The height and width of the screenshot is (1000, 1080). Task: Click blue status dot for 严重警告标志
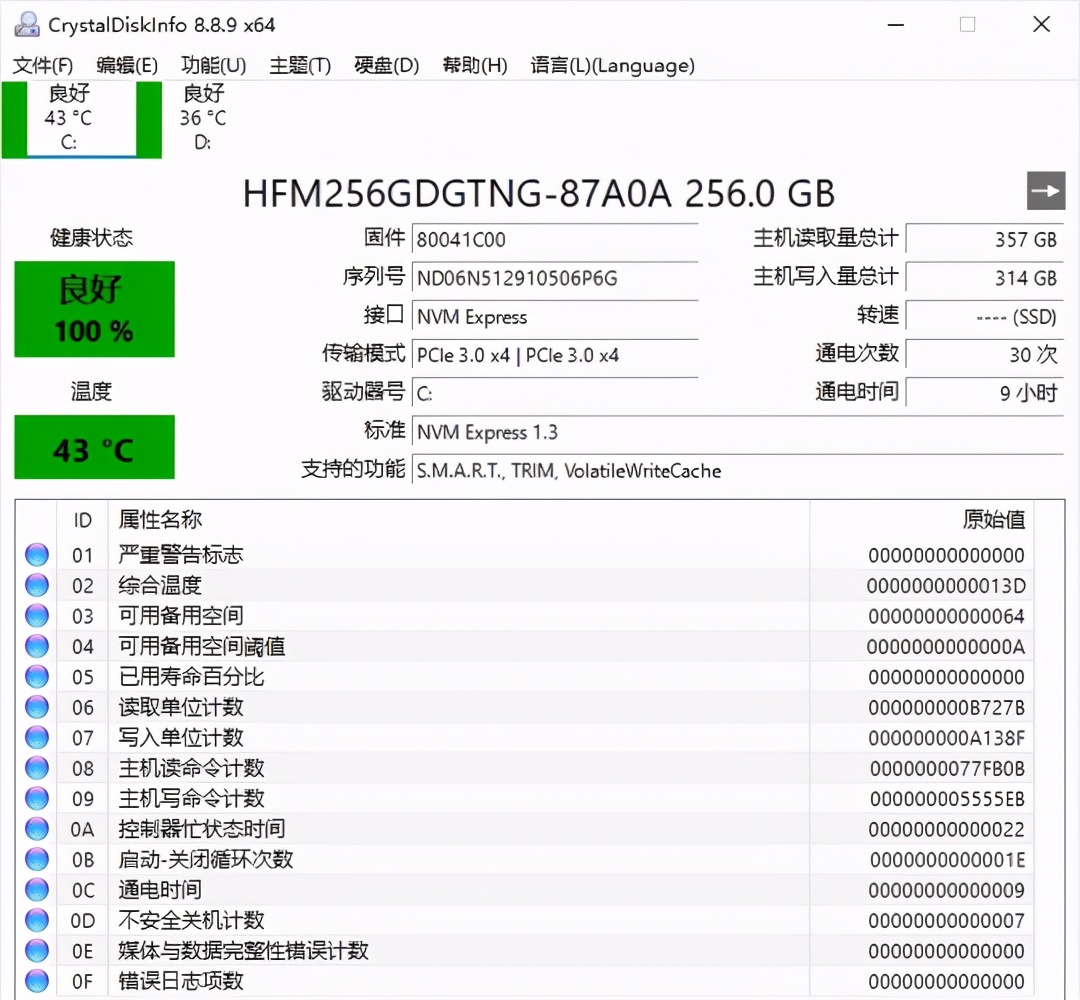pyautogui.click(x=36, y=554)
